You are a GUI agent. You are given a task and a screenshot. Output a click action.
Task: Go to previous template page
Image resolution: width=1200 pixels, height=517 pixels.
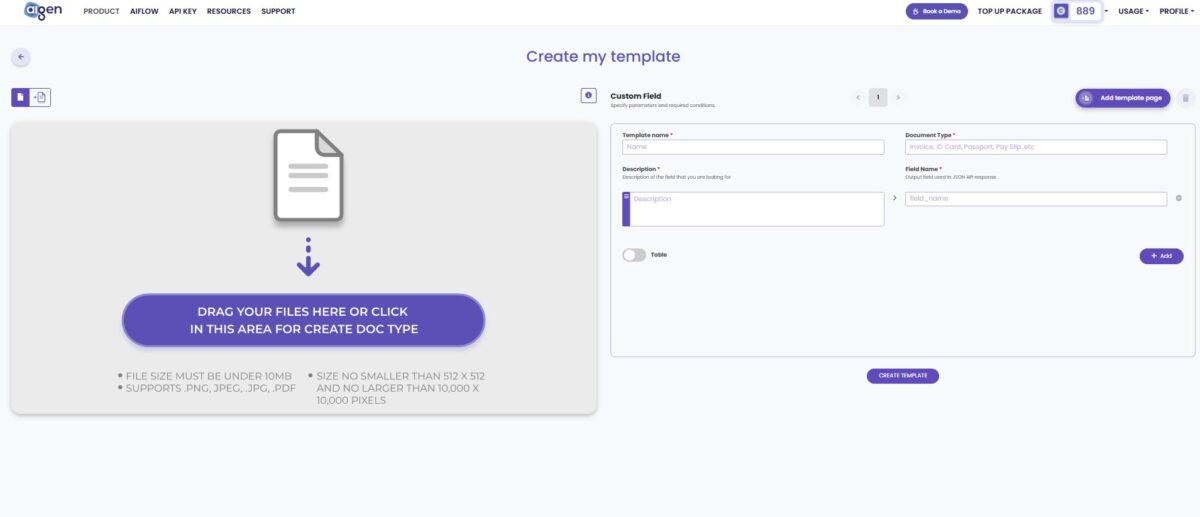pos(858,97)
